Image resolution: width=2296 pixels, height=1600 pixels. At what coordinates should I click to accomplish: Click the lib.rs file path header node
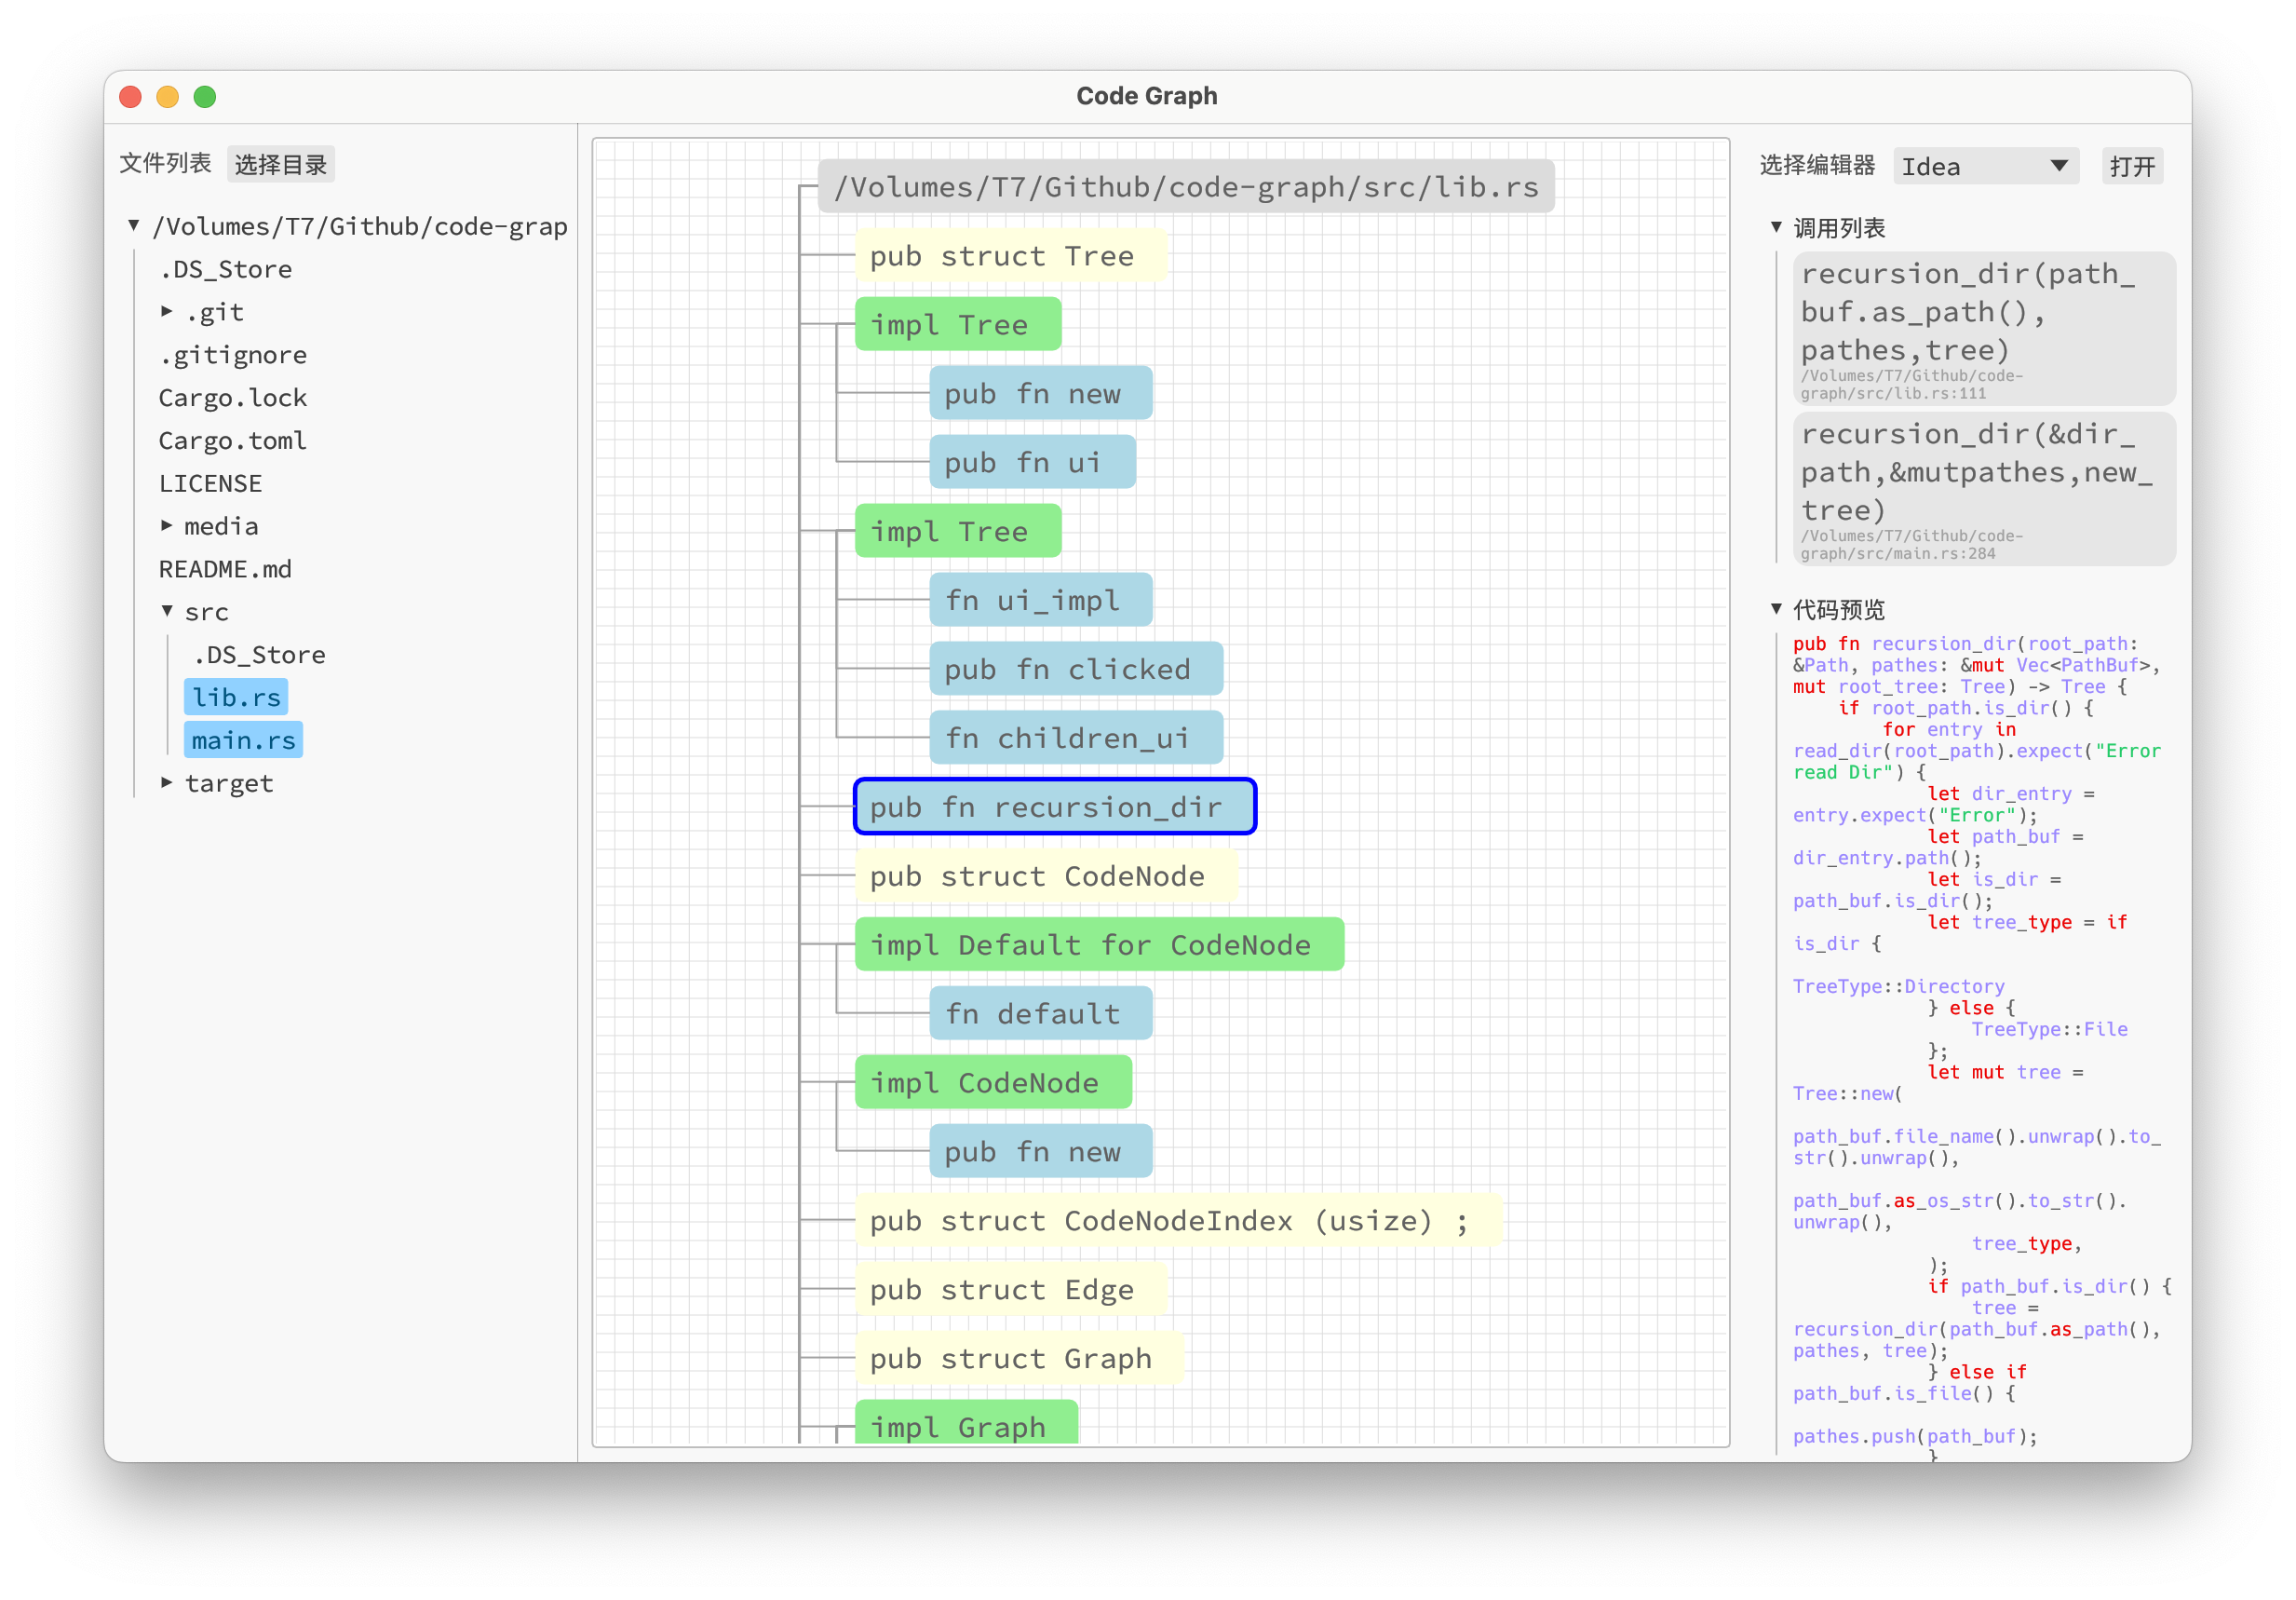[x=1185, y=187]
